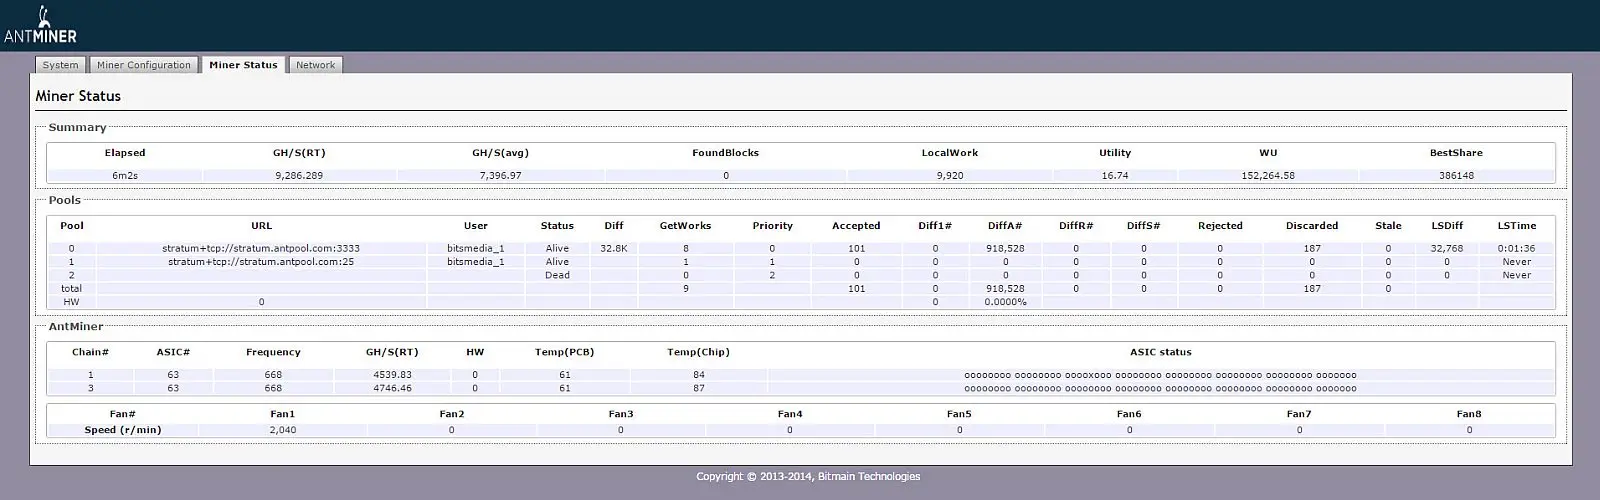Click the Accepted column header
Viewport: 1600px width, 500px height.
pyautogui.click(x=856, y=226)
